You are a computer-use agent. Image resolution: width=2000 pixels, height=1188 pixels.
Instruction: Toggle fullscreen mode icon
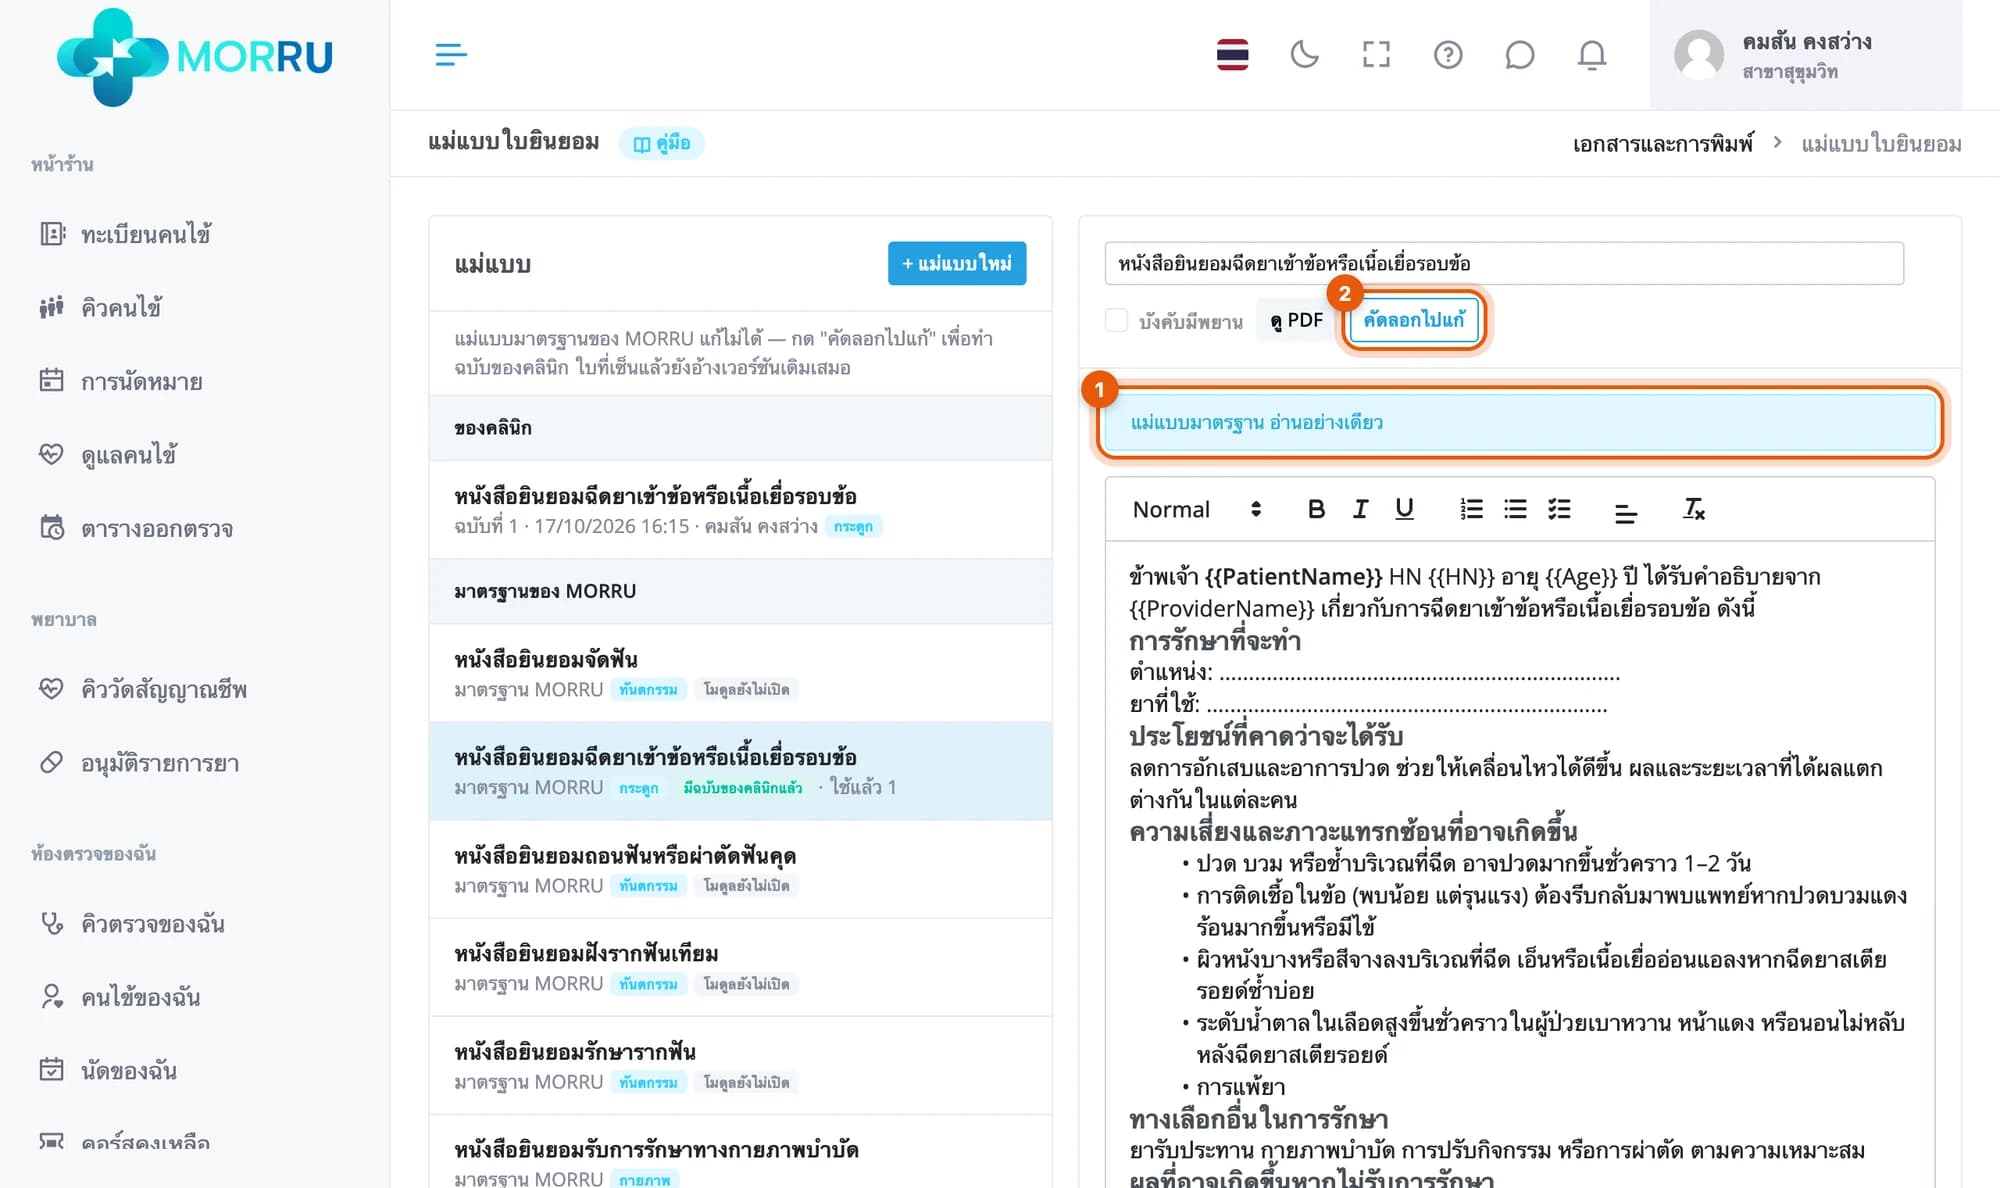tap(1376, 54)
